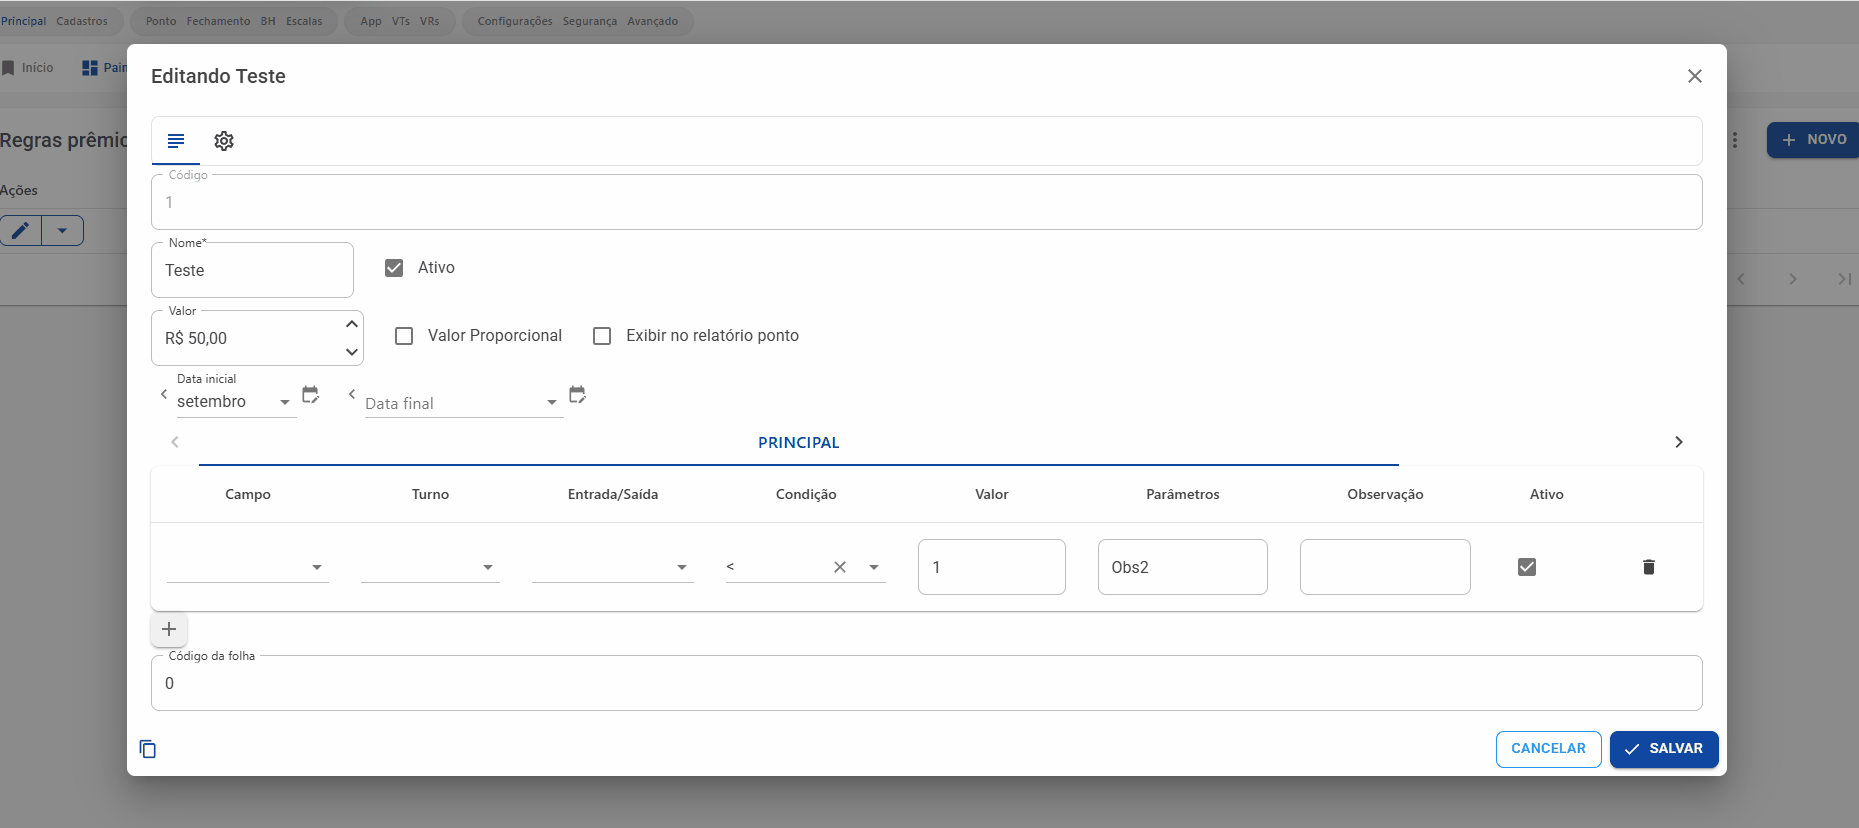Open the Campo dropdown in rule row

[248, 567]
